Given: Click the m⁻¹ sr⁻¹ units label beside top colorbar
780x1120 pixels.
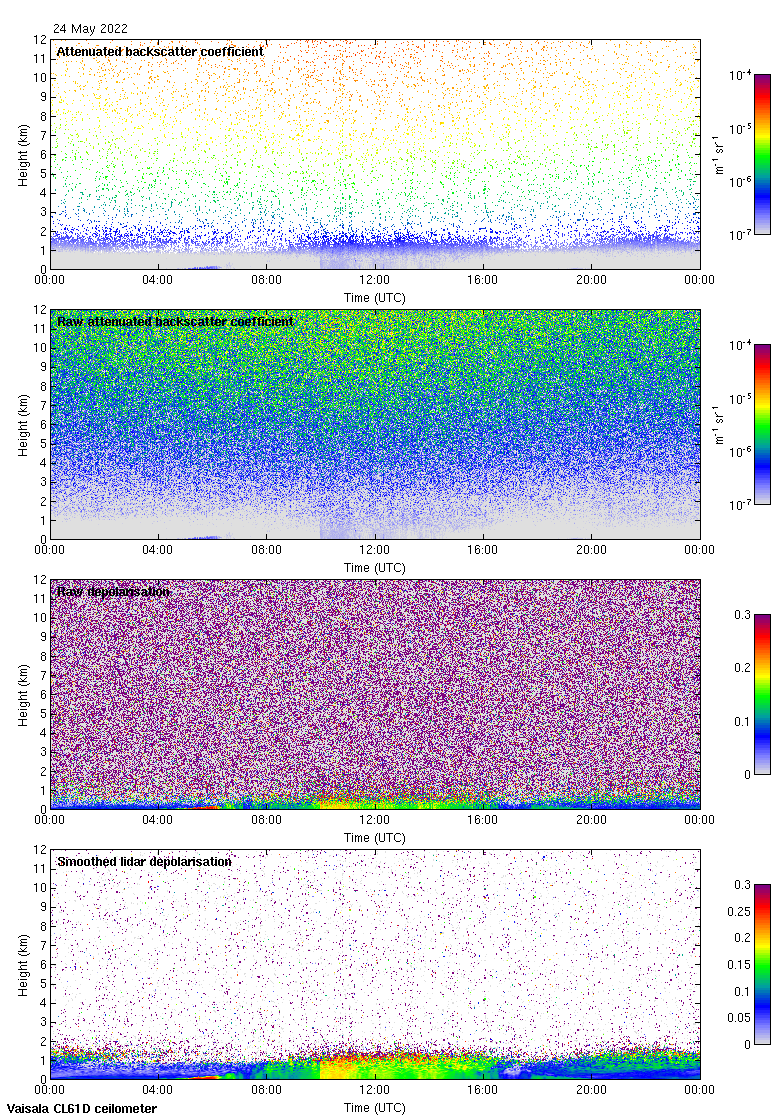Looking at the screenshot, I should pos(720,154).
